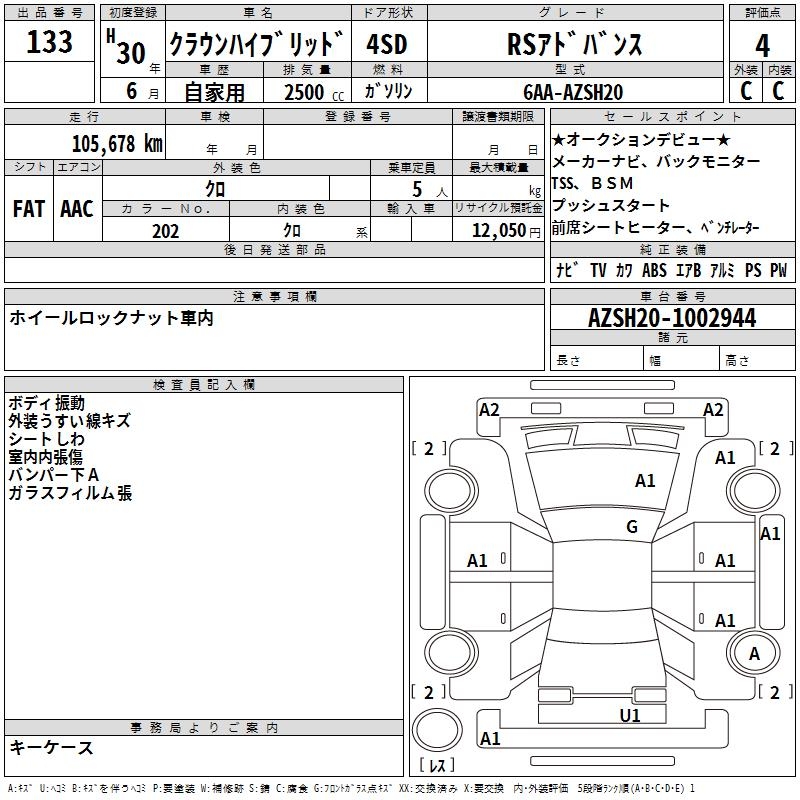
Task: Click the G mark on the windshield
Action: tap(631, 527)
